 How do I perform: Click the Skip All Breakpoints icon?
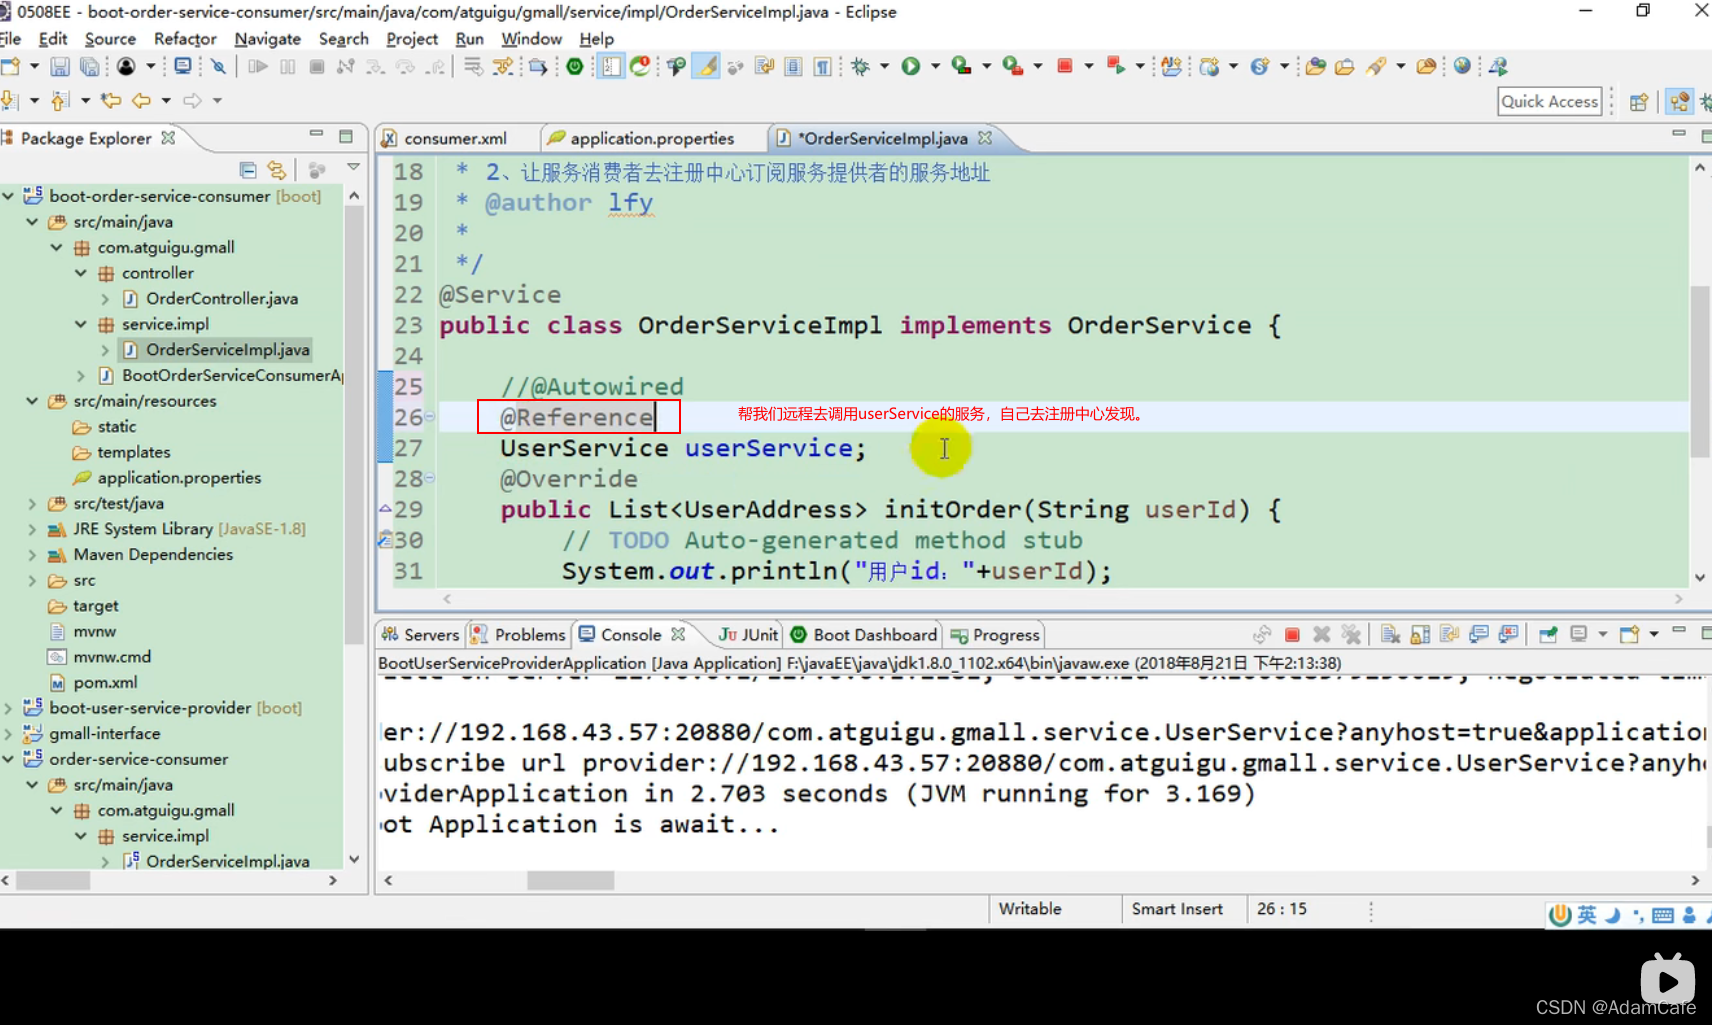[x=218, y=67]
